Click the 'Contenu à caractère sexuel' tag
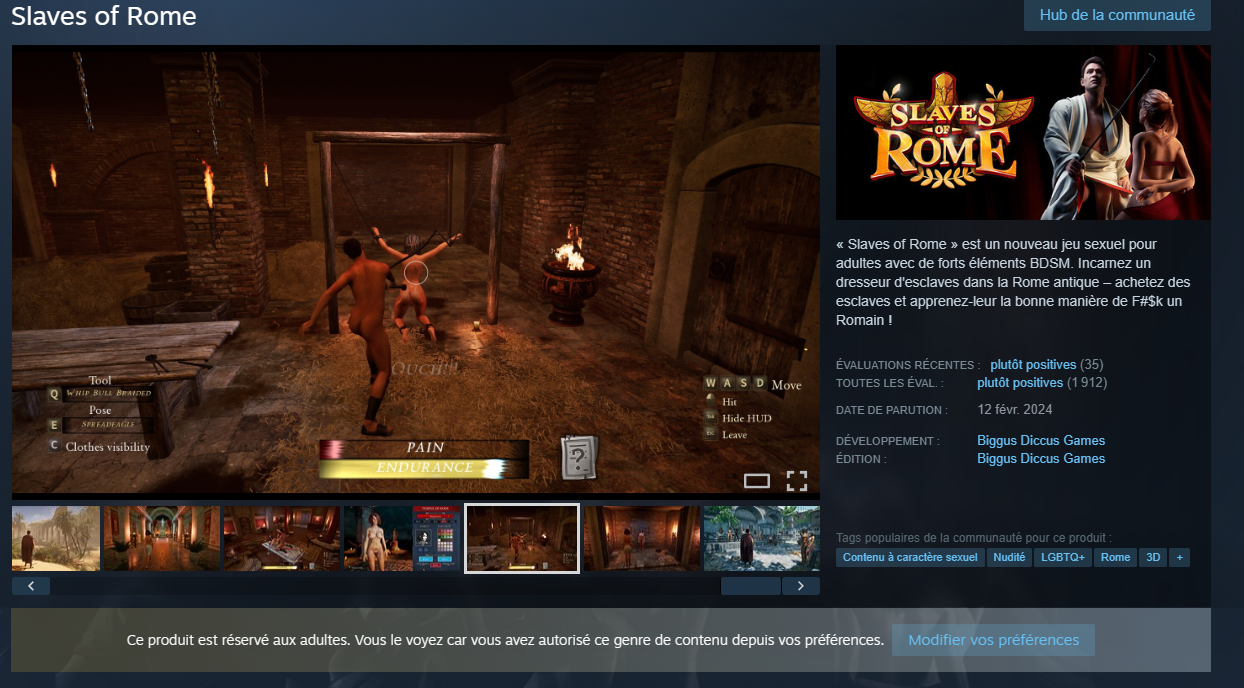The height and width of the screenshot is (688, 1244). (910, 557)
